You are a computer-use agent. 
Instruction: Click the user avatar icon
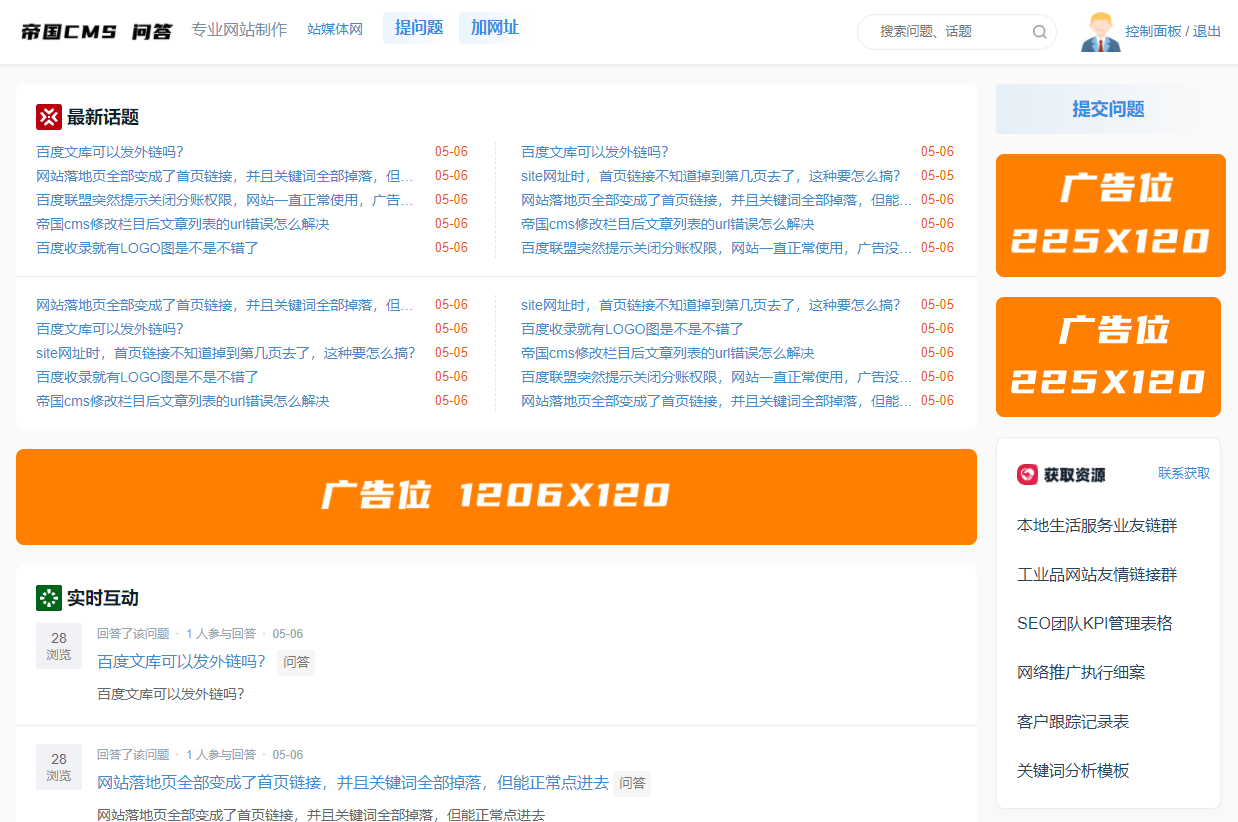1100,32
